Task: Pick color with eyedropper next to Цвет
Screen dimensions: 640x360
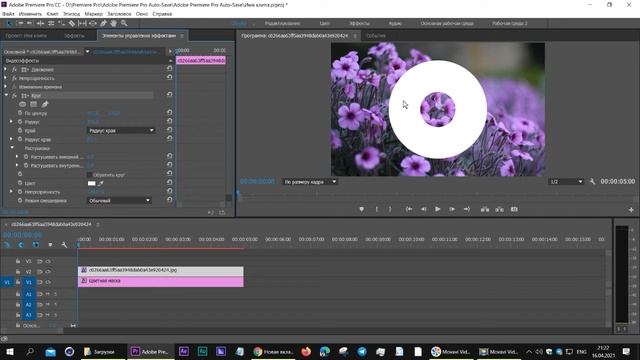Action: coord(100,183)
